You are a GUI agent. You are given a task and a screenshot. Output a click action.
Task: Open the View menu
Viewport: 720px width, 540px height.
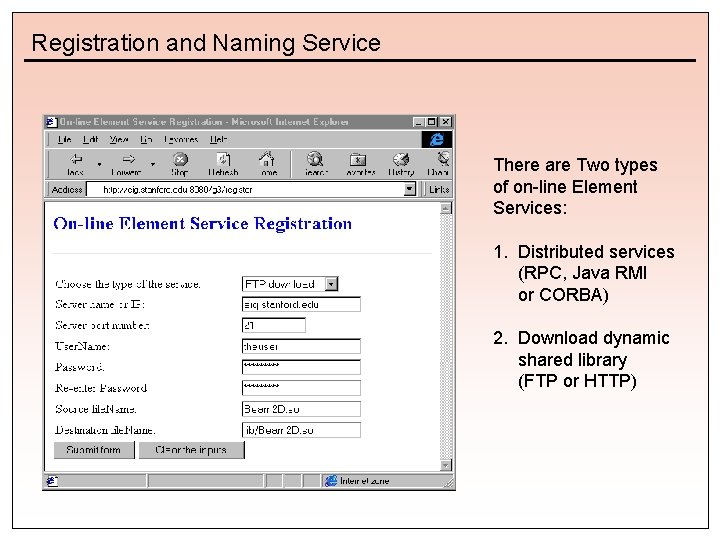119,139
